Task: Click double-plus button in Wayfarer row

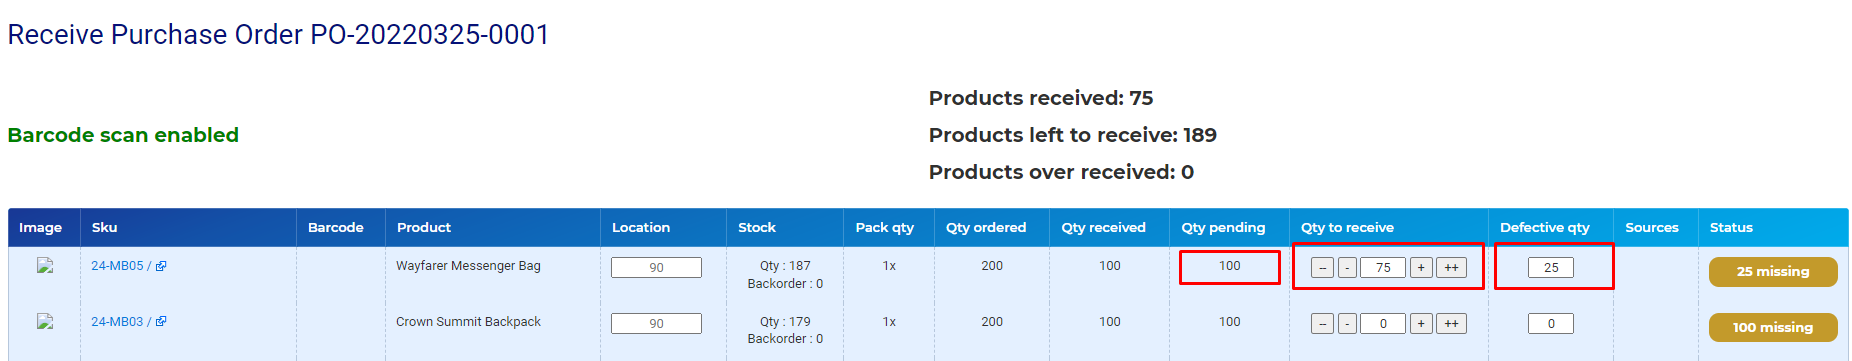Action: point(1451,268)
